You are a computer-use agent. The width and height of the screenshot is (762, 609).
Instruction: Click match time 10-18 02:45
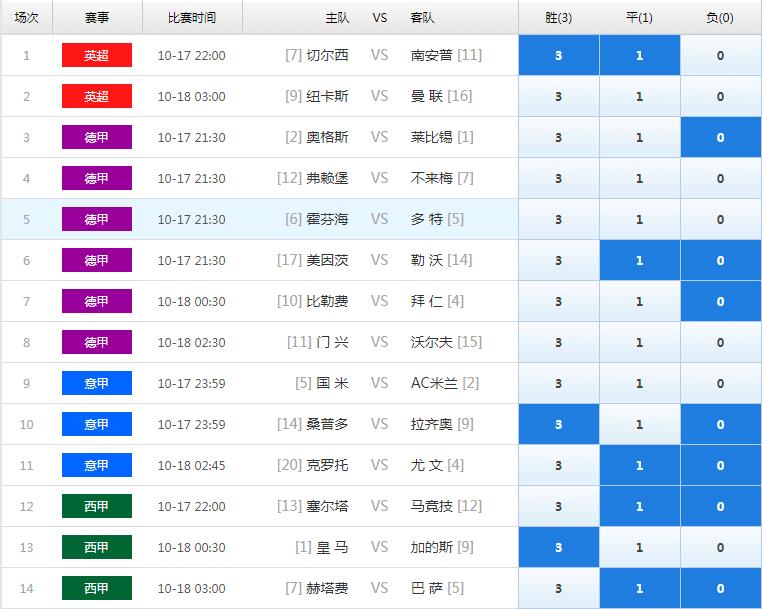tap(191, 465)
